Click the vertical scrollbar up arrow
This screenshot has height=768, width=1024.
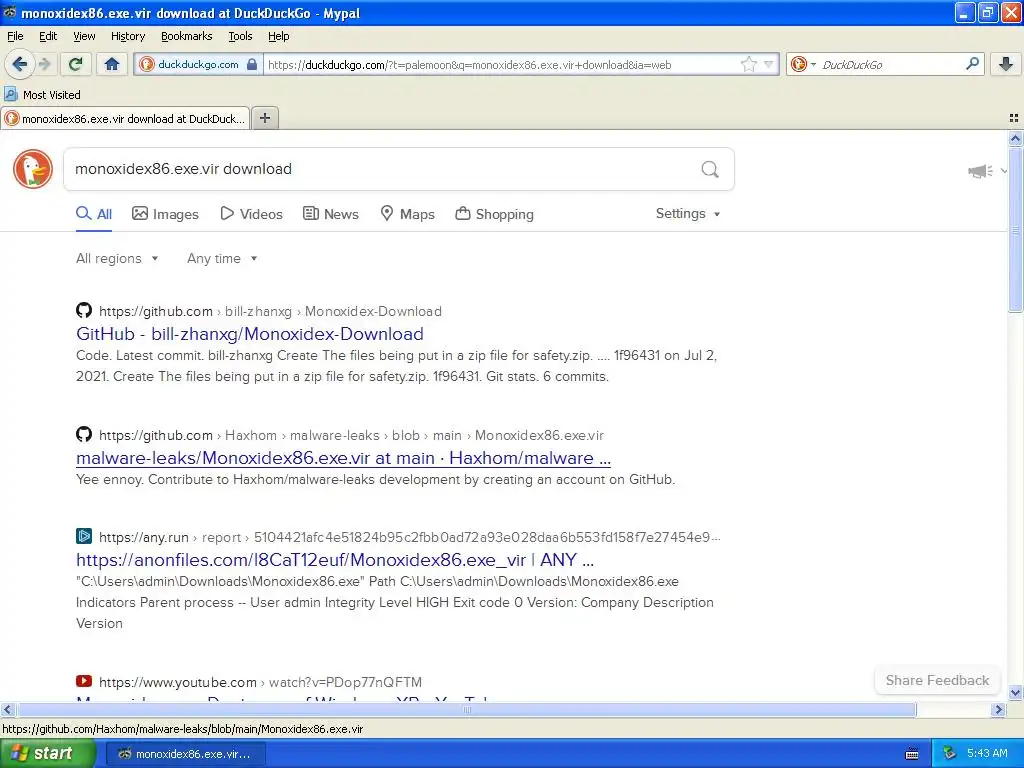point(1015,138)
